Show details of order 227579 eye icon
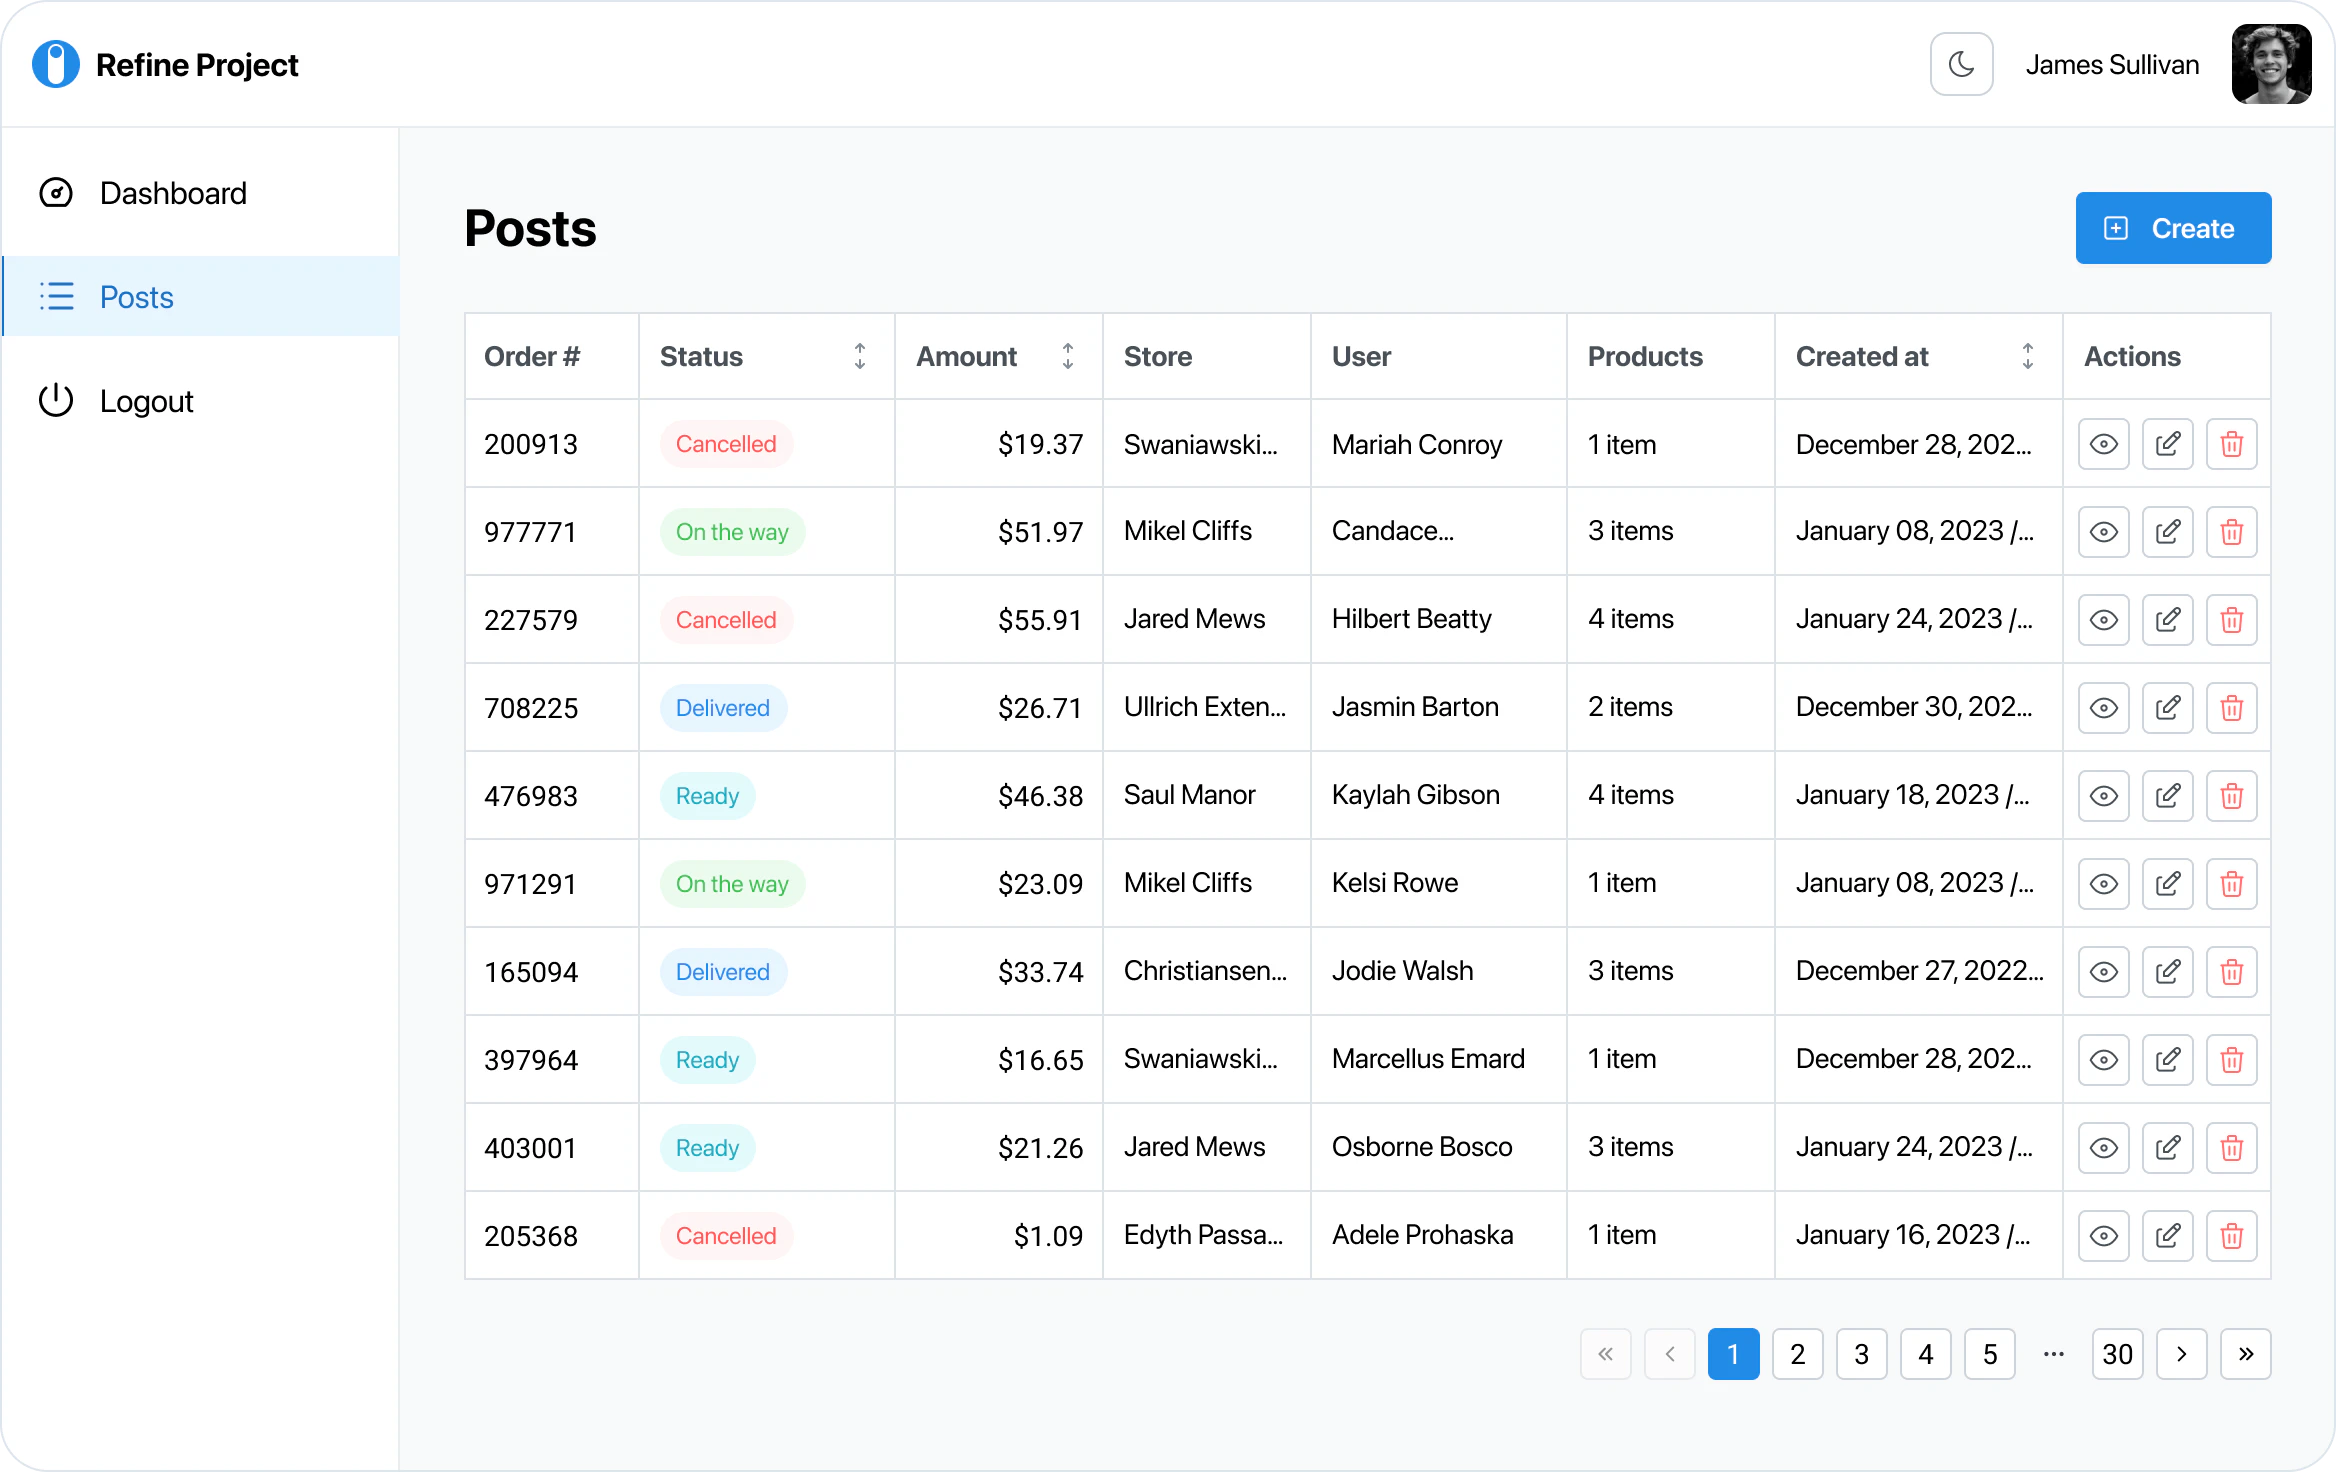 click(x=2103, y=620)
